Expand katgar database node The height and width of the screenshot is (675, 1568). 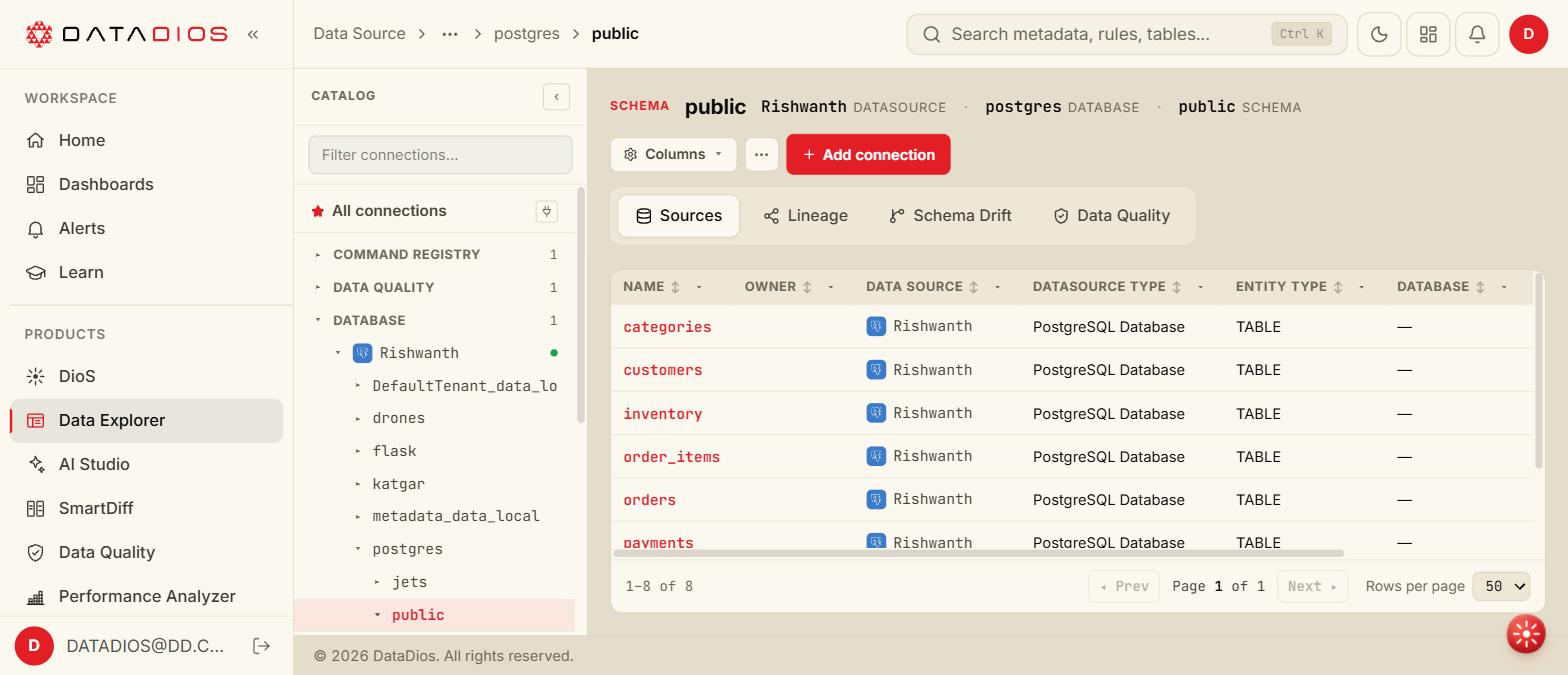pyautogui.click(x=358, y=484)
